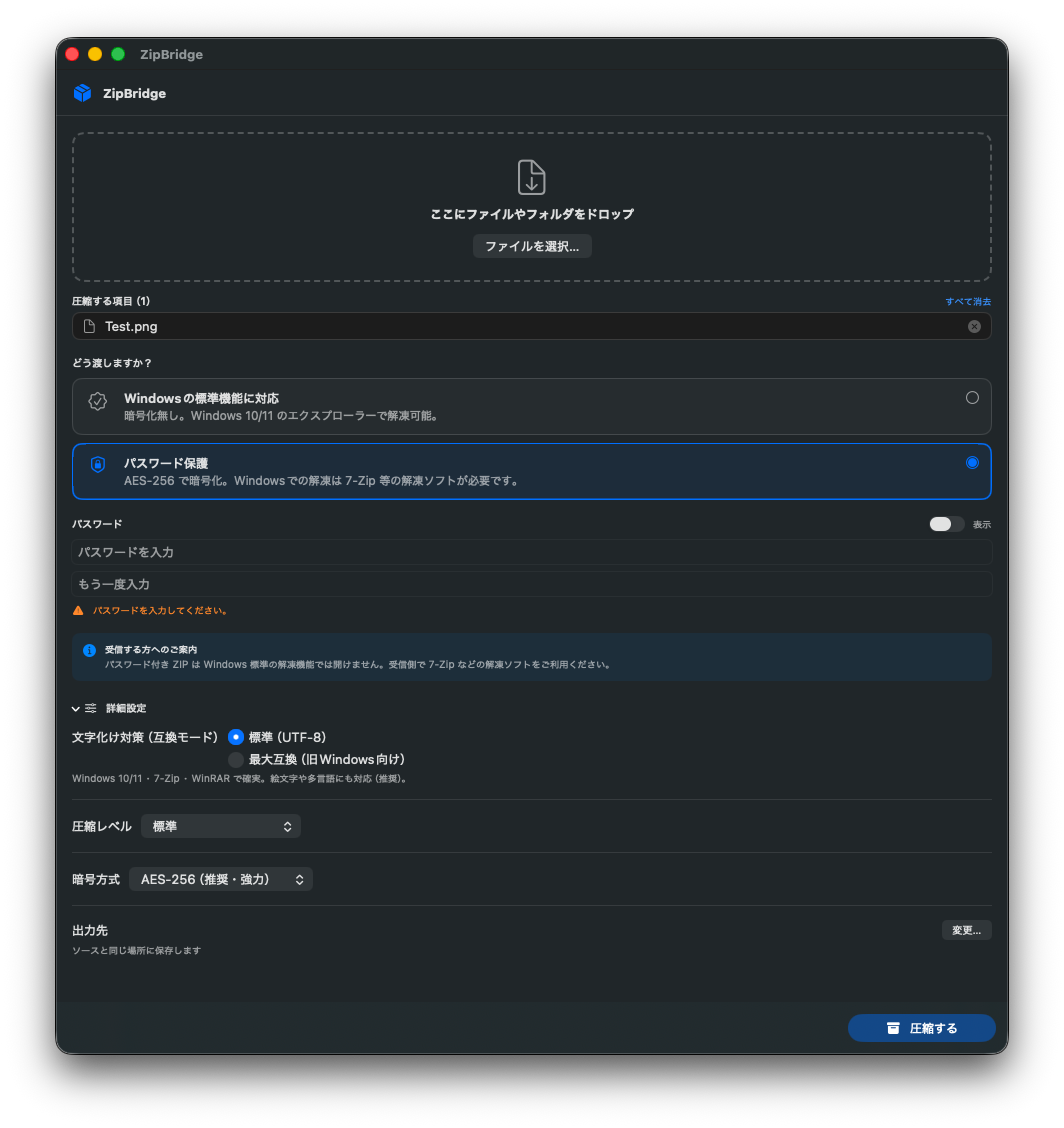Screen dimensions: 1064x1128
Task: Click the 圧縮する button
Action: point(922,1028)
